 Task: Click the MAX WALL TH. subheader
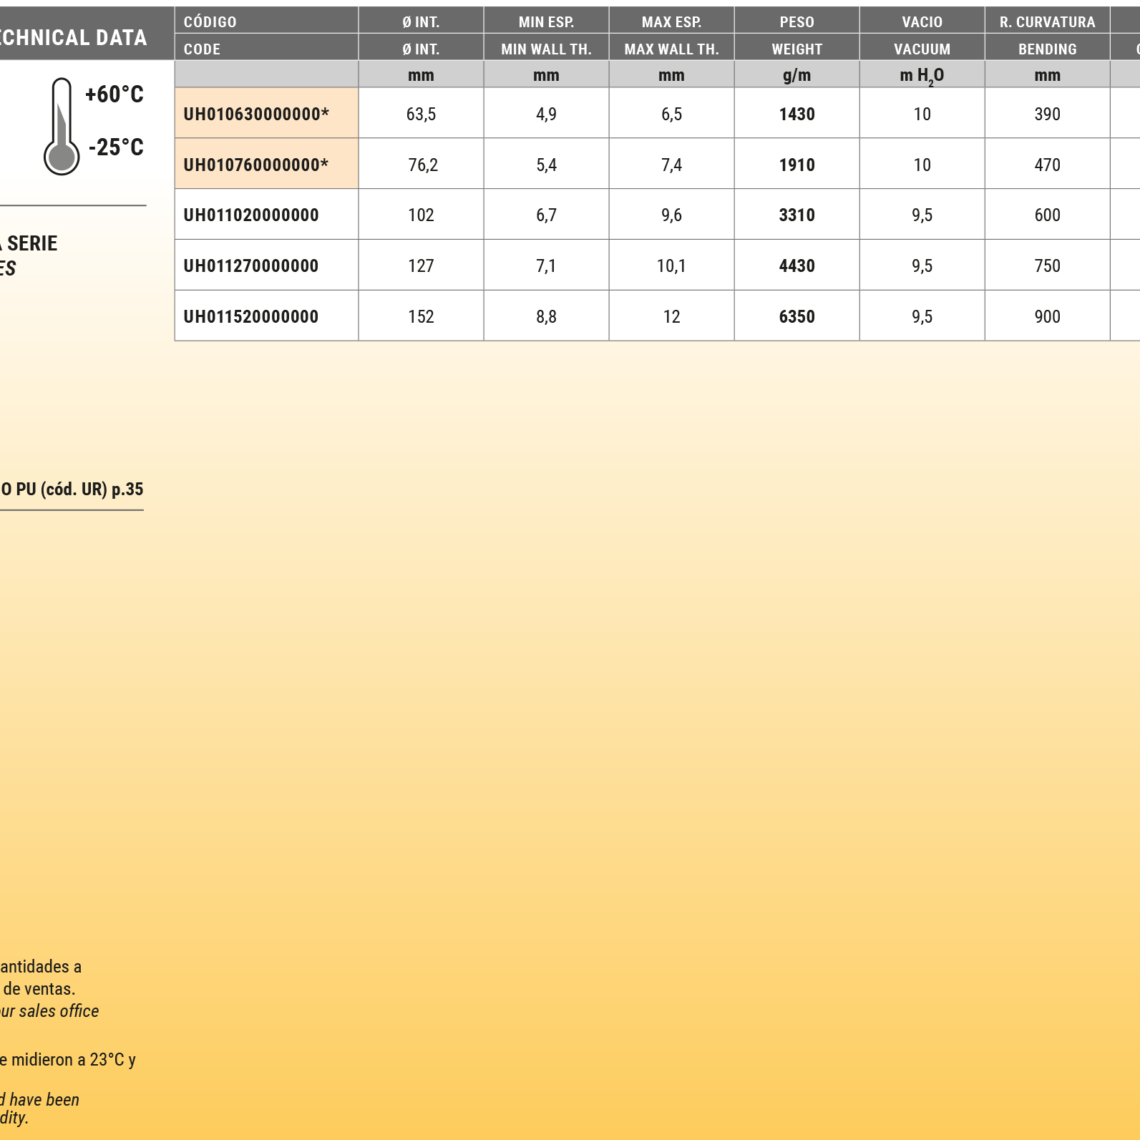pyautogui.click(x=671, y=49)
